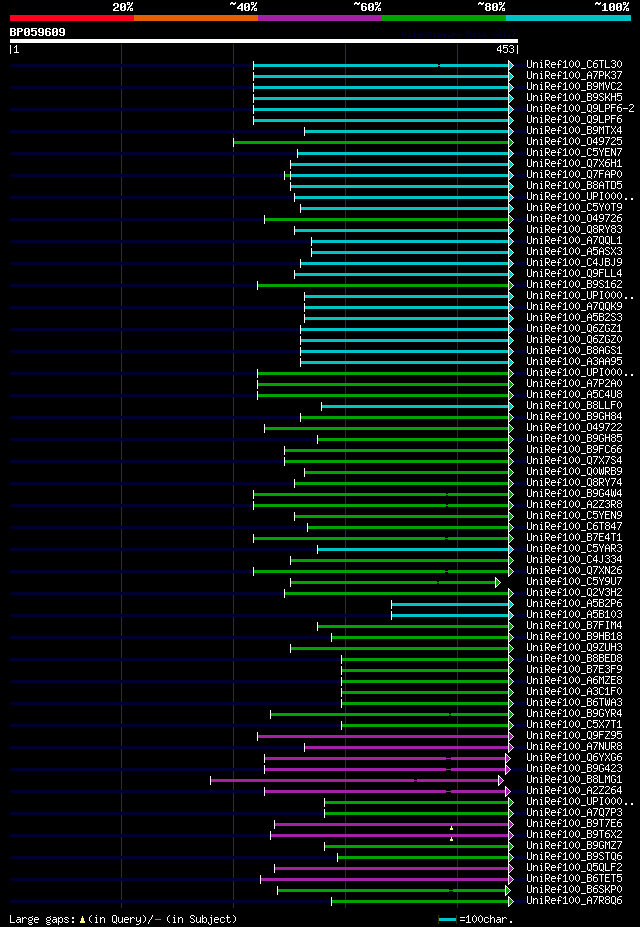Select the UniRef100_A5B2S3 label

pyautogui.click(x=574, y=317)
